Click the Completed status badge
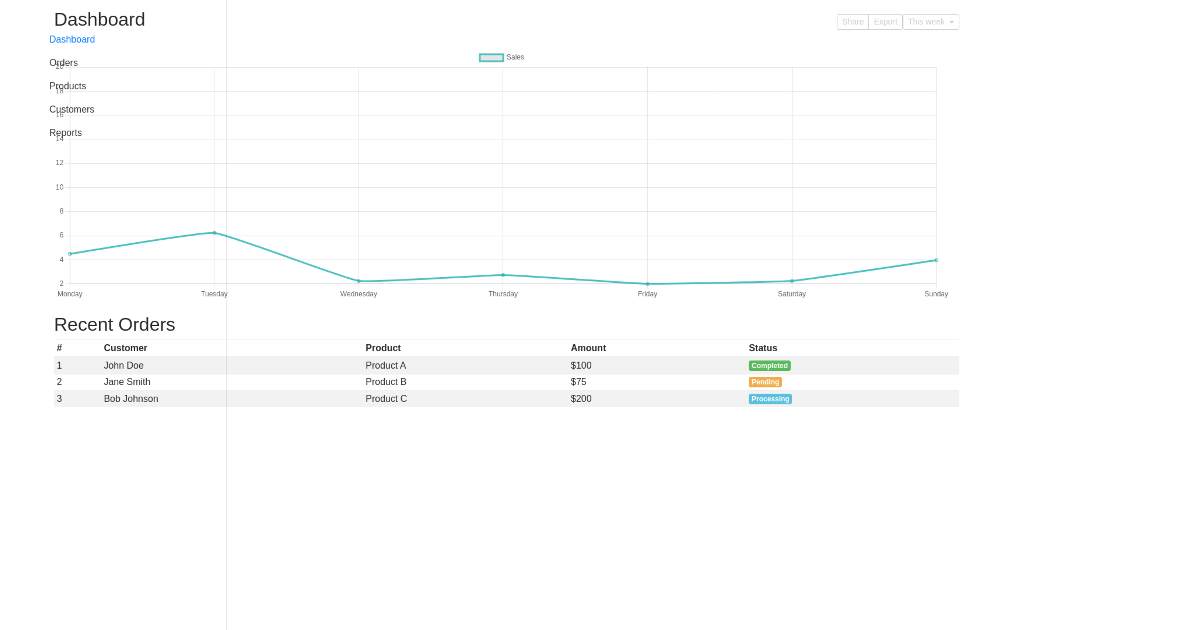1200x630 pixels. click(x=769, y=366)
